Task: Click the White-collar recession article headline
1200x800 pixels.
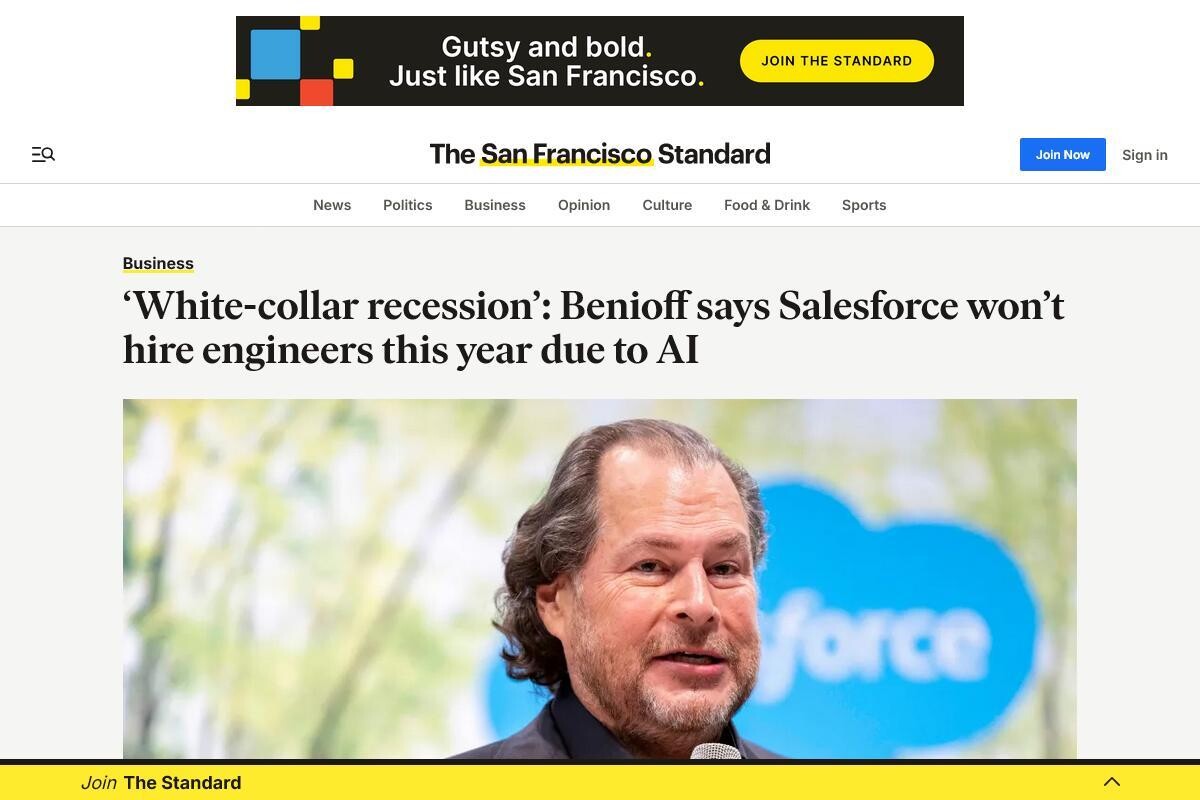Action: (593, 327)
